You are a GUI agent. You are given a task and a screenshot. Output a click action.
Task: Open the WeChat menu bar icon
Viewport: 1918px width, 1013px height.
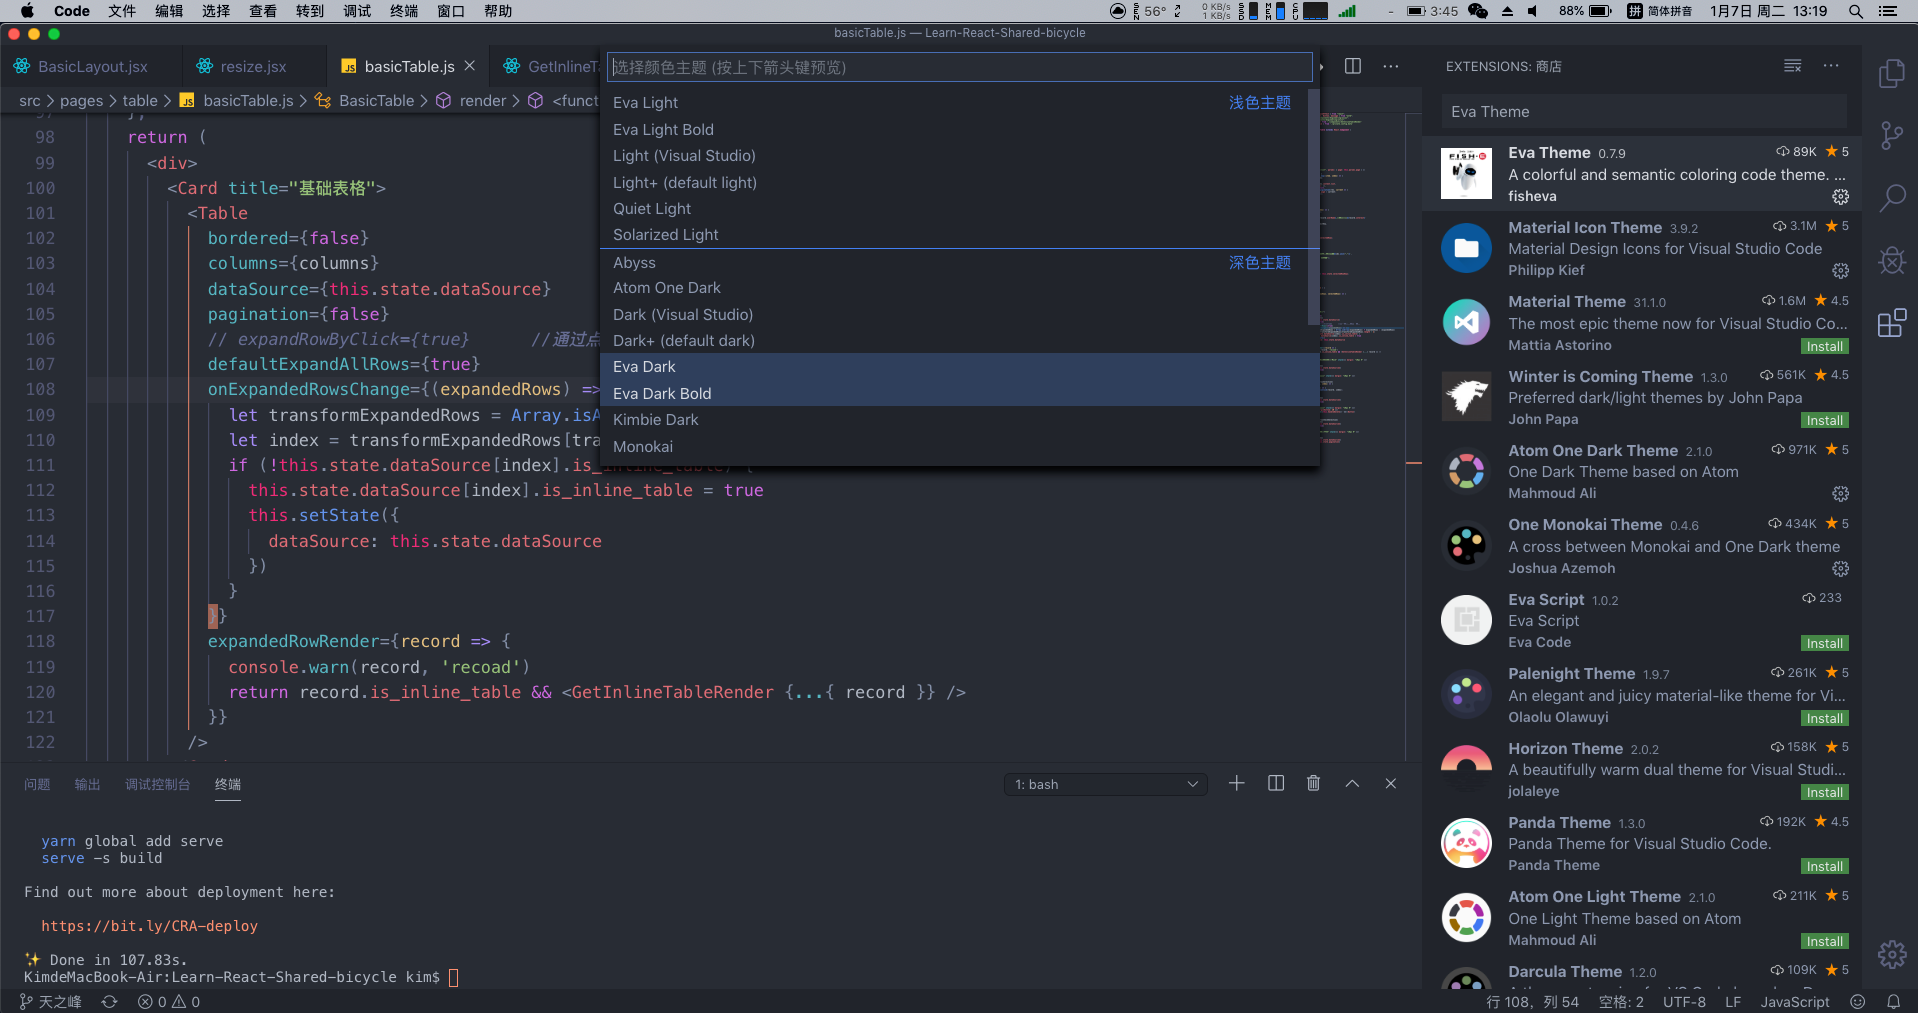pos(1478,11)
